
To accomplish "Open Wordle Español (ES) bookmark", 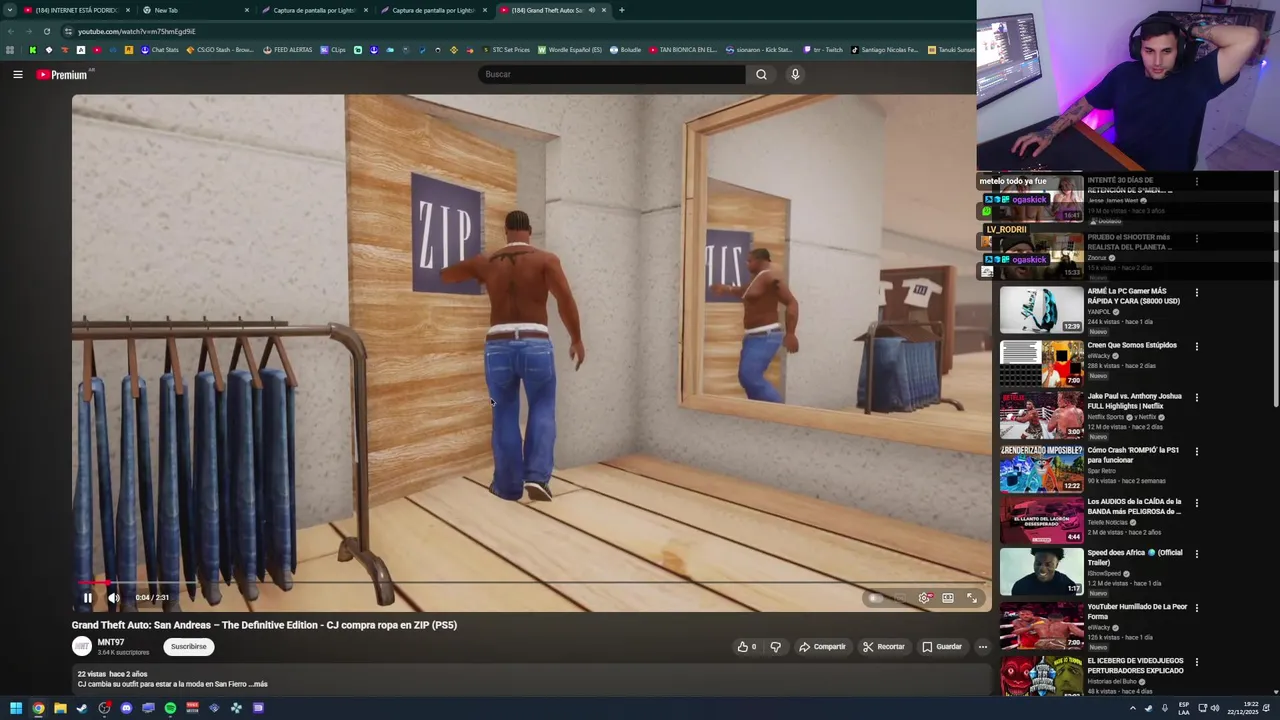I will pyautogui.click(x=570, y=50).
